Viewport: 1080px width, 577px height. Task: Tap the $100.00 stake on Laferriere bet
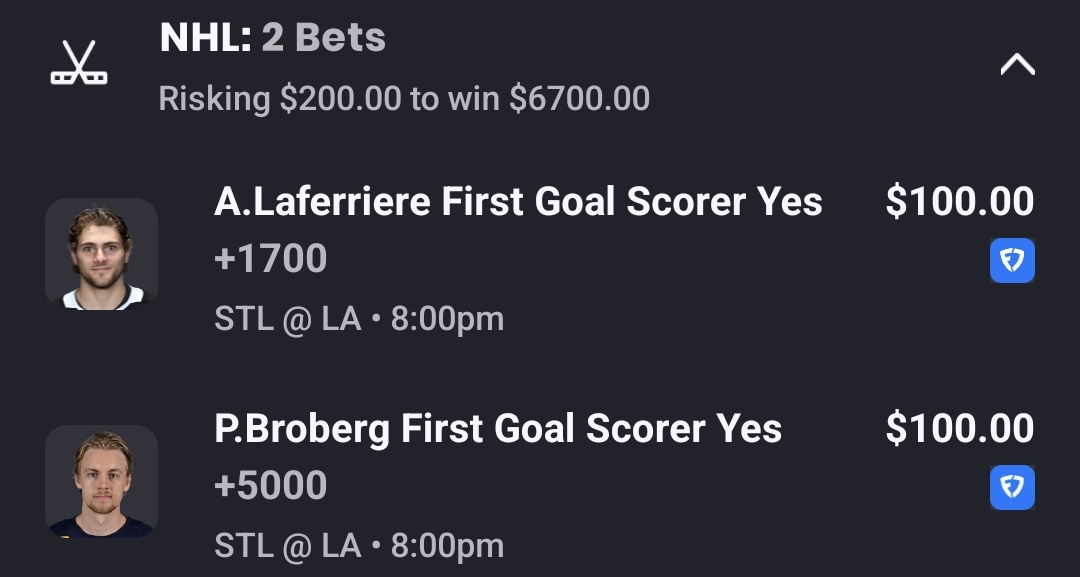[960, 202]
